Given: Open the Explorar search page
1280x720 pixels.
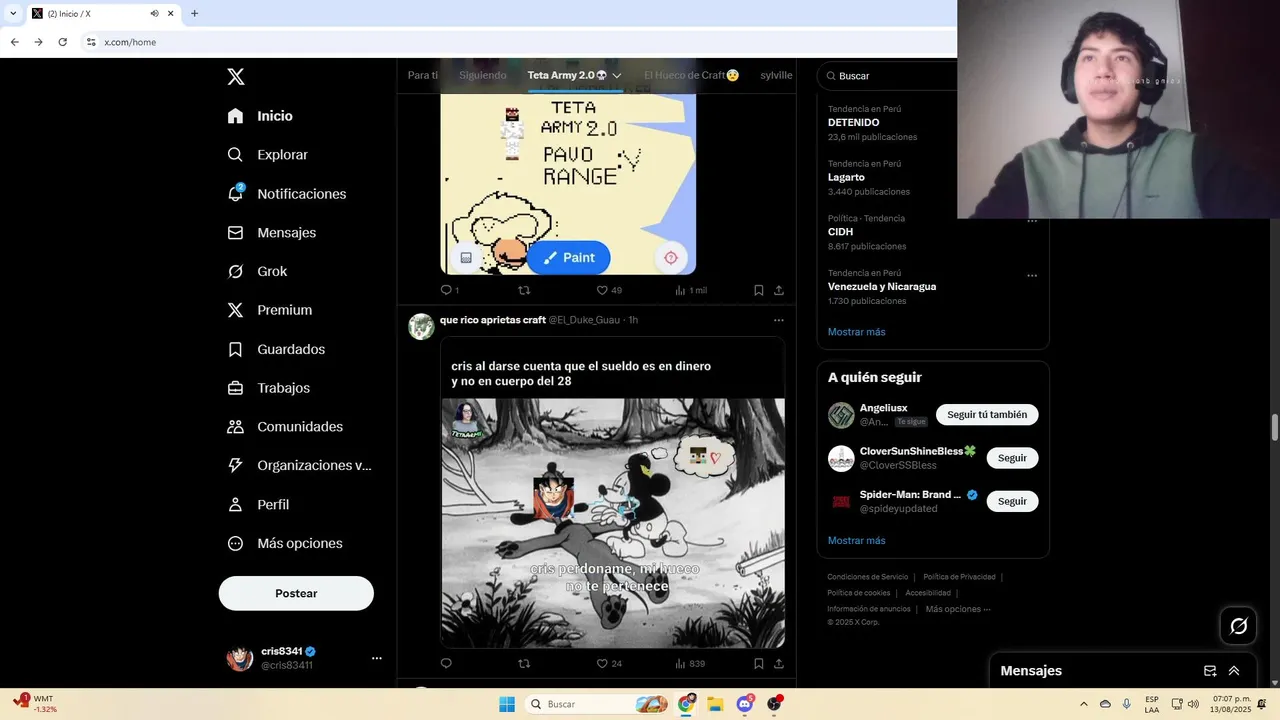Looking at the screenshot, I should (267, 155).
